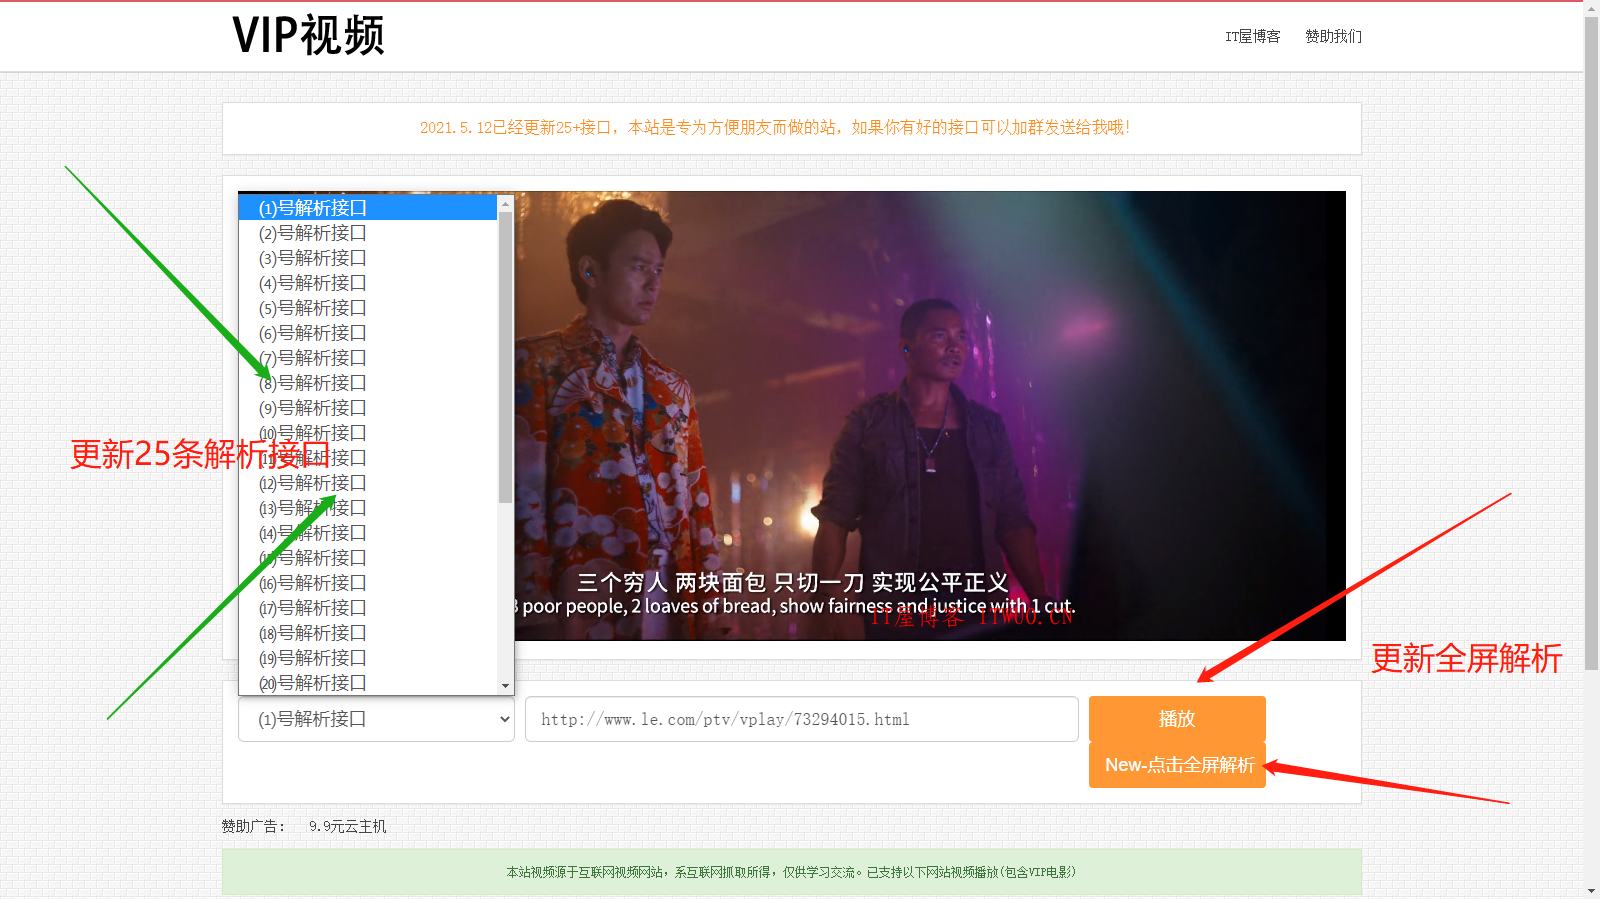The width and height of the screenshot is (1600, 899).
Task: Choose (12)号解析接口 entry
Action: pos(368,483)
